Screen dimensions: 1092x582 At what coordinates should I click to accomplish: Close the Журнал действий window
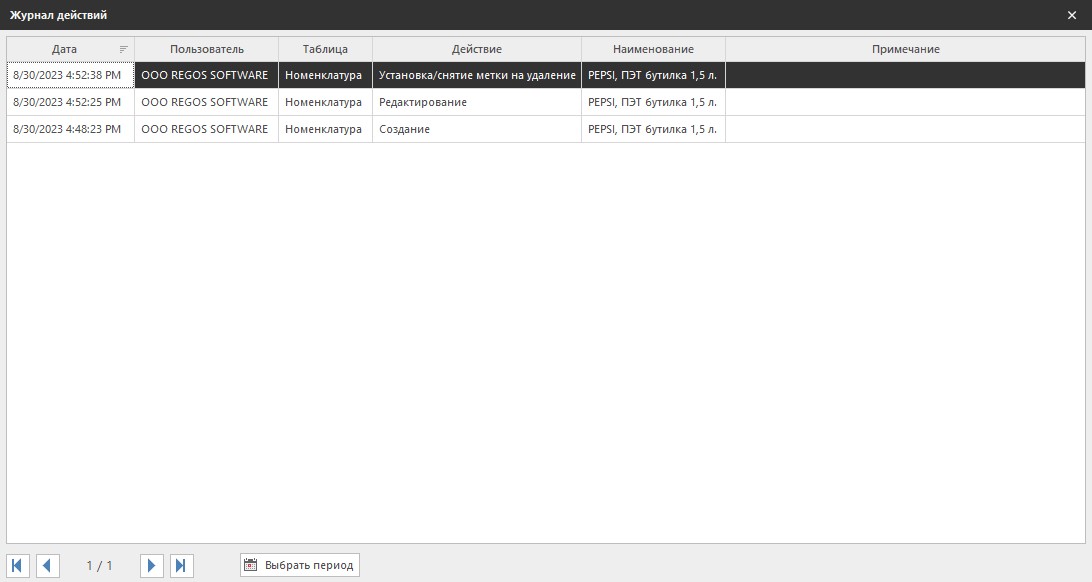(1072, 15)
